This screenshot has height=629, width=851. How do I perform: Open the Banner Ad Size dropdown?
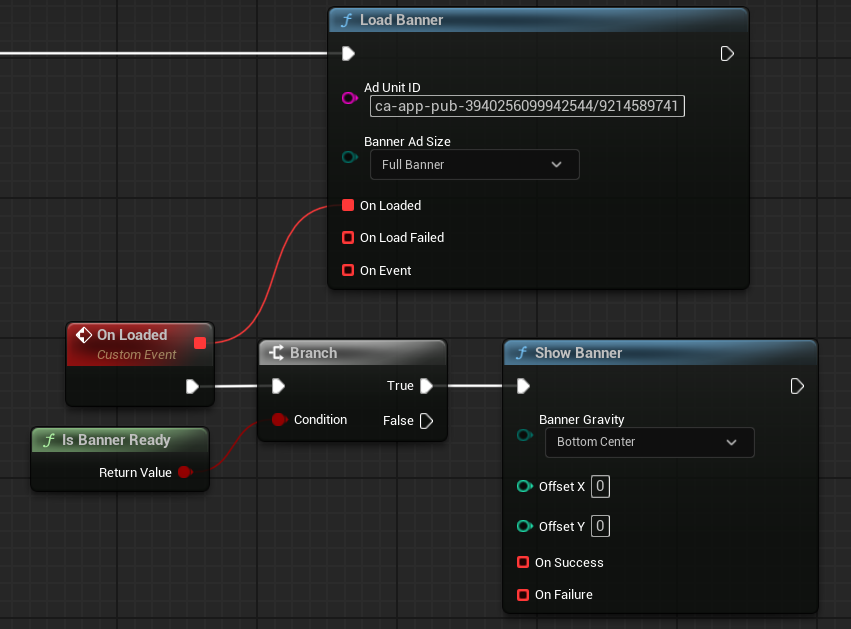click(474, 164)
